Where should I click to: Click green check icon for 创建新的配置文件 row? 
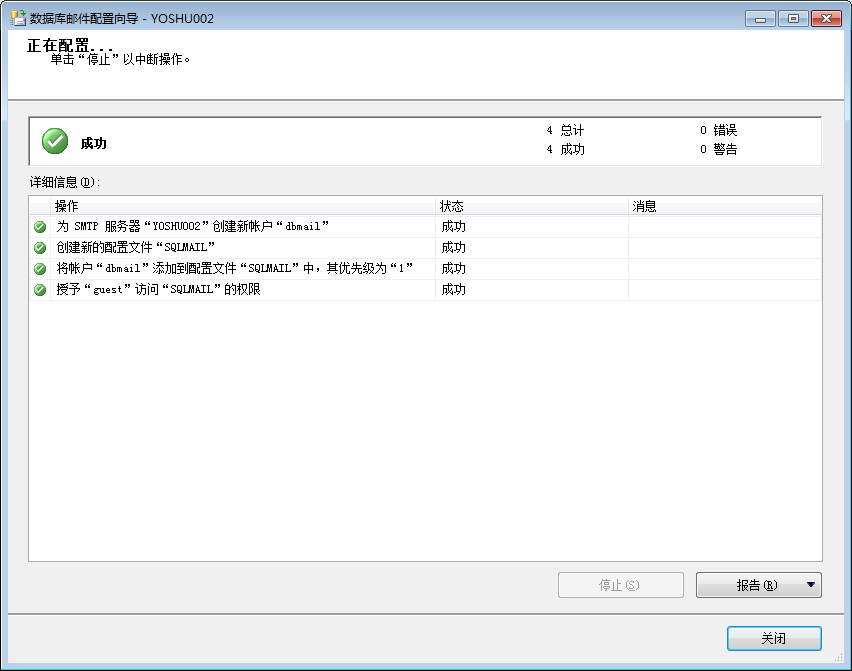(40, 248)
